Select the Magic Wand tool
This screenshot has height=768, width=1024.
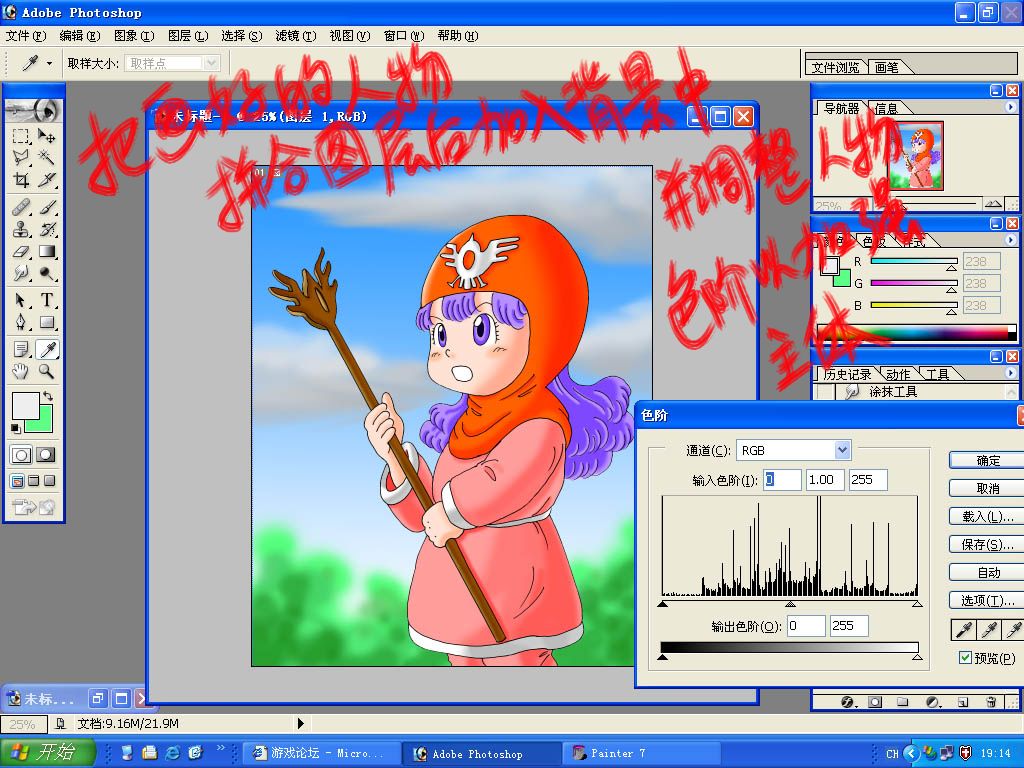pyautogui.click(x=46, y=157)
